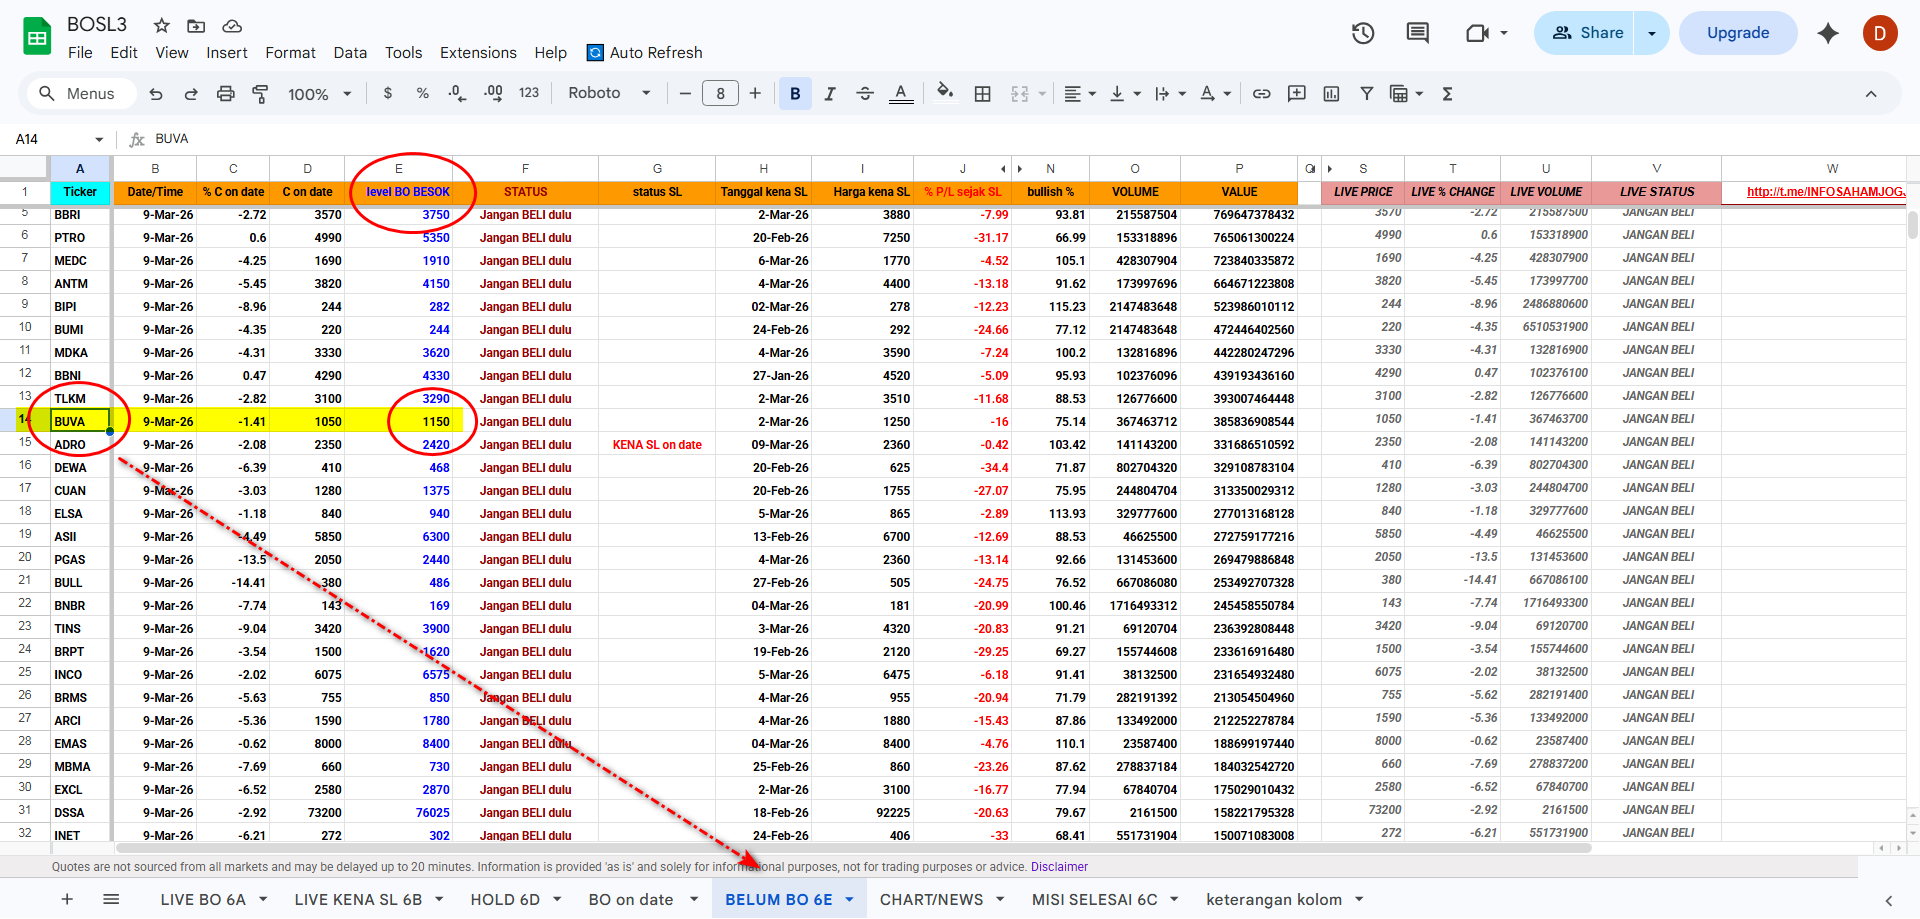Switch to LIVE KENA SL 6B tab
Screen dimensions: 1920x919
click(358, 899)
